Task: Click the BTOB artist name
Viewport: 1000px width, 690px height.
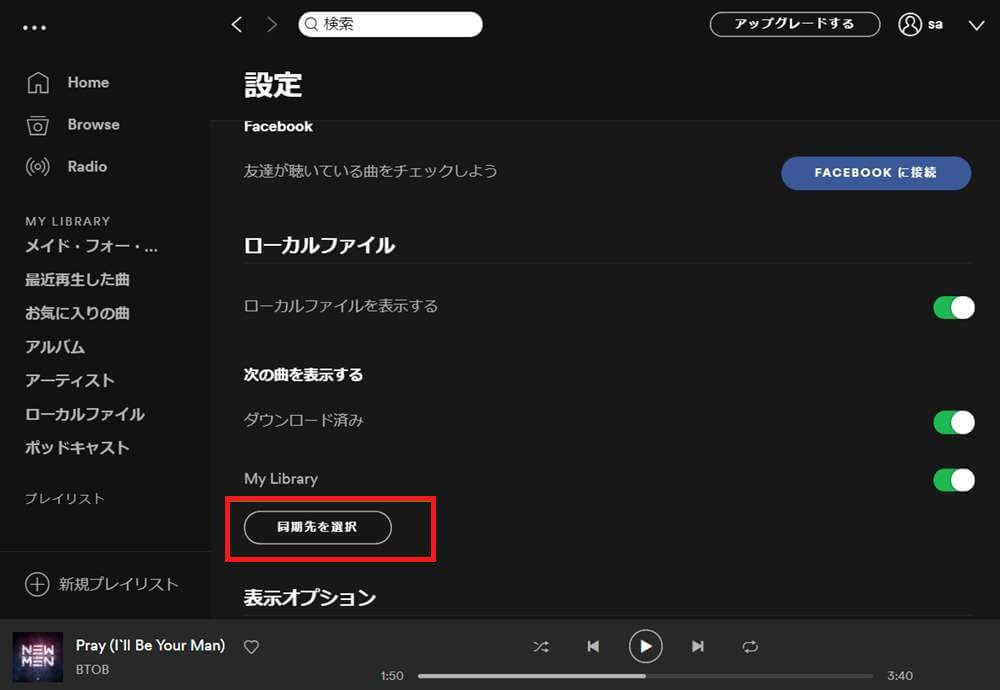Action: (x=92, y=670)
